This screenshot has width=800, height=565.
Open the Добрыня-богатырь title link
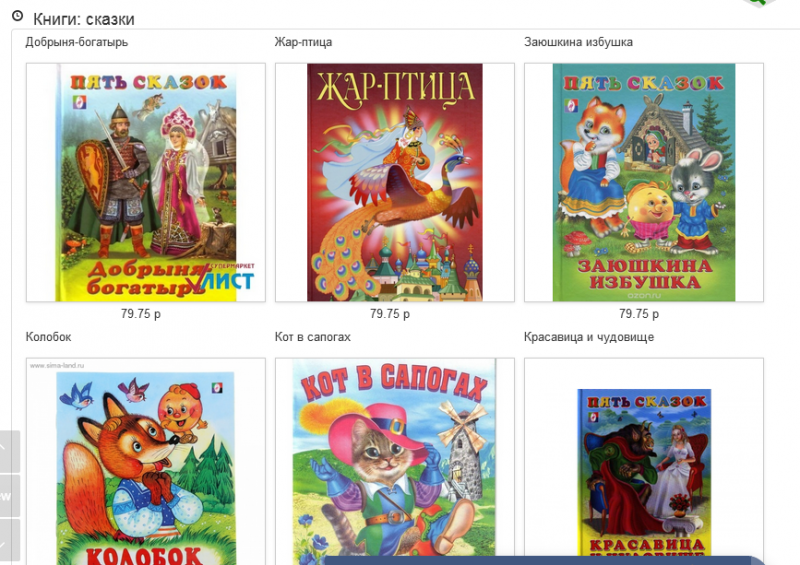77,42
